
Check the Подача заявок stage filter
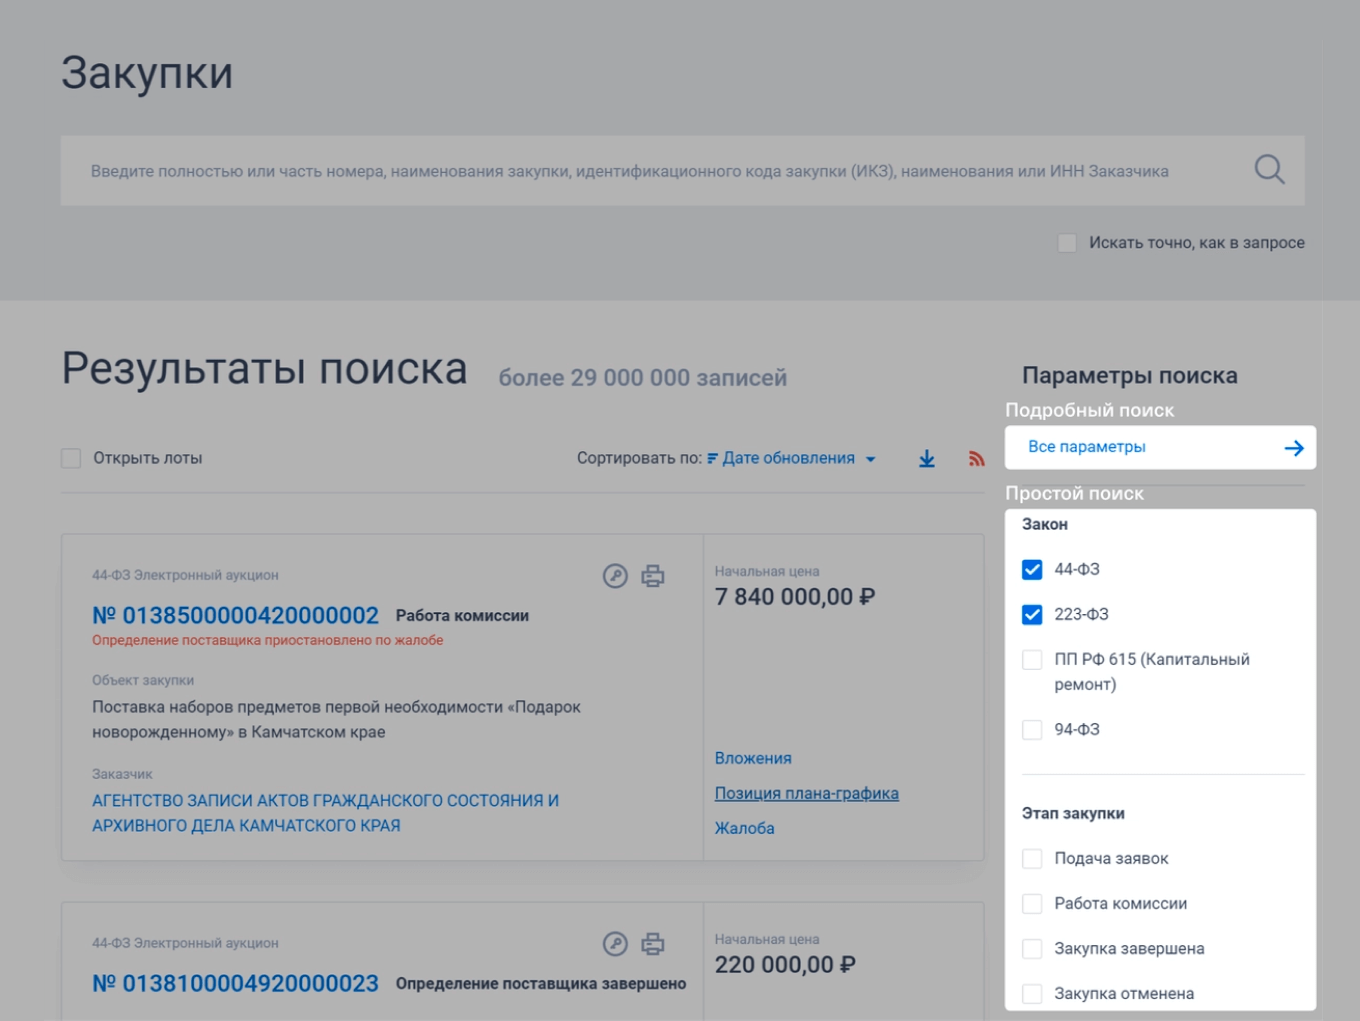click(1031, 857)
